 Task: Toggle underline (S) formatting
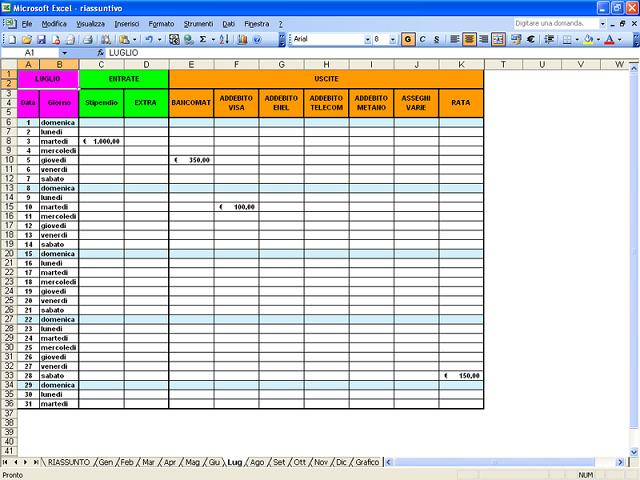point(436,39)
